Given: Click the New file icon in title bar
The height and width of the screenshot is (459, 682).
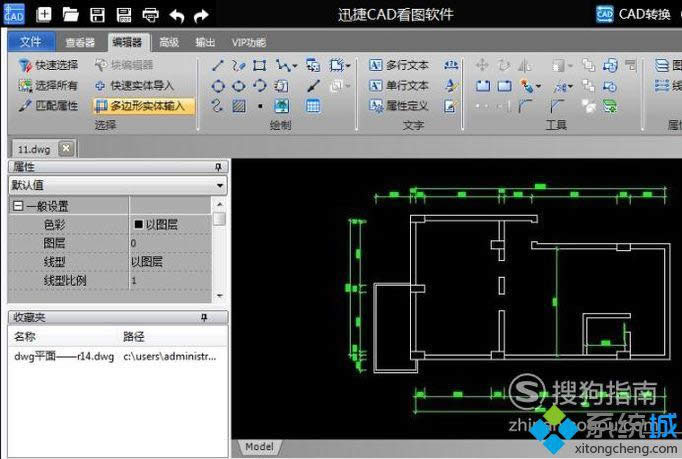Looking at the screenshot, I should tap(43, 15).
